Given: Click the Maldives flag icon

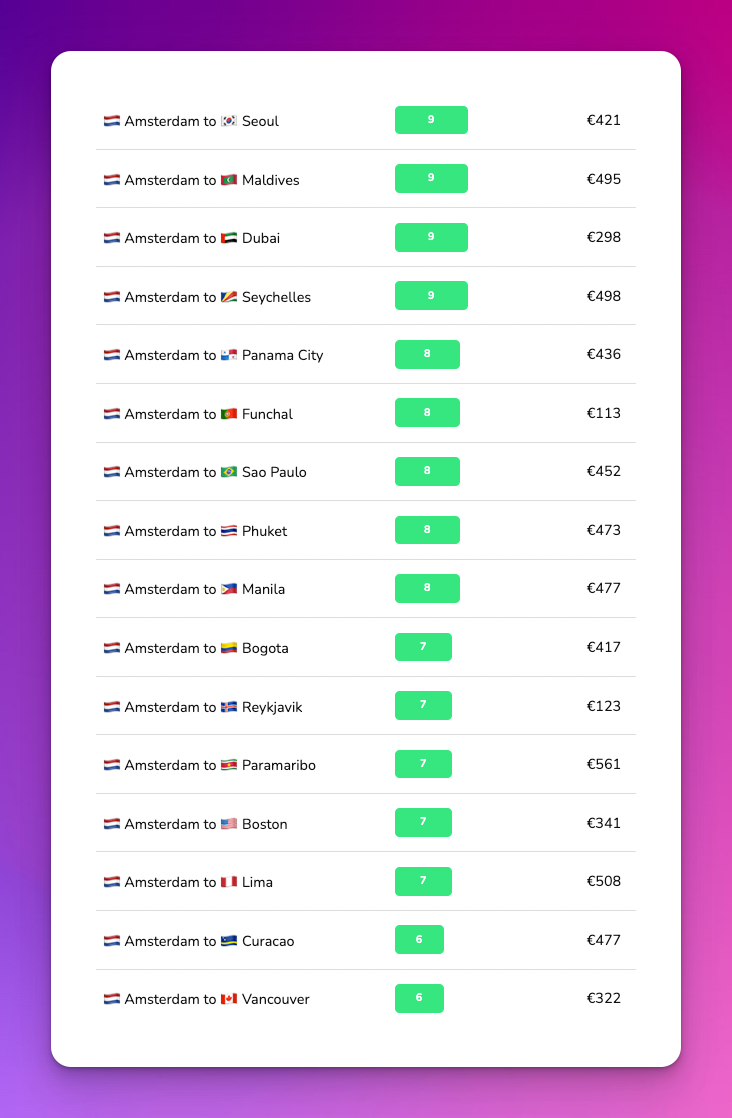Looking at the screenshot, I should 229,180.
